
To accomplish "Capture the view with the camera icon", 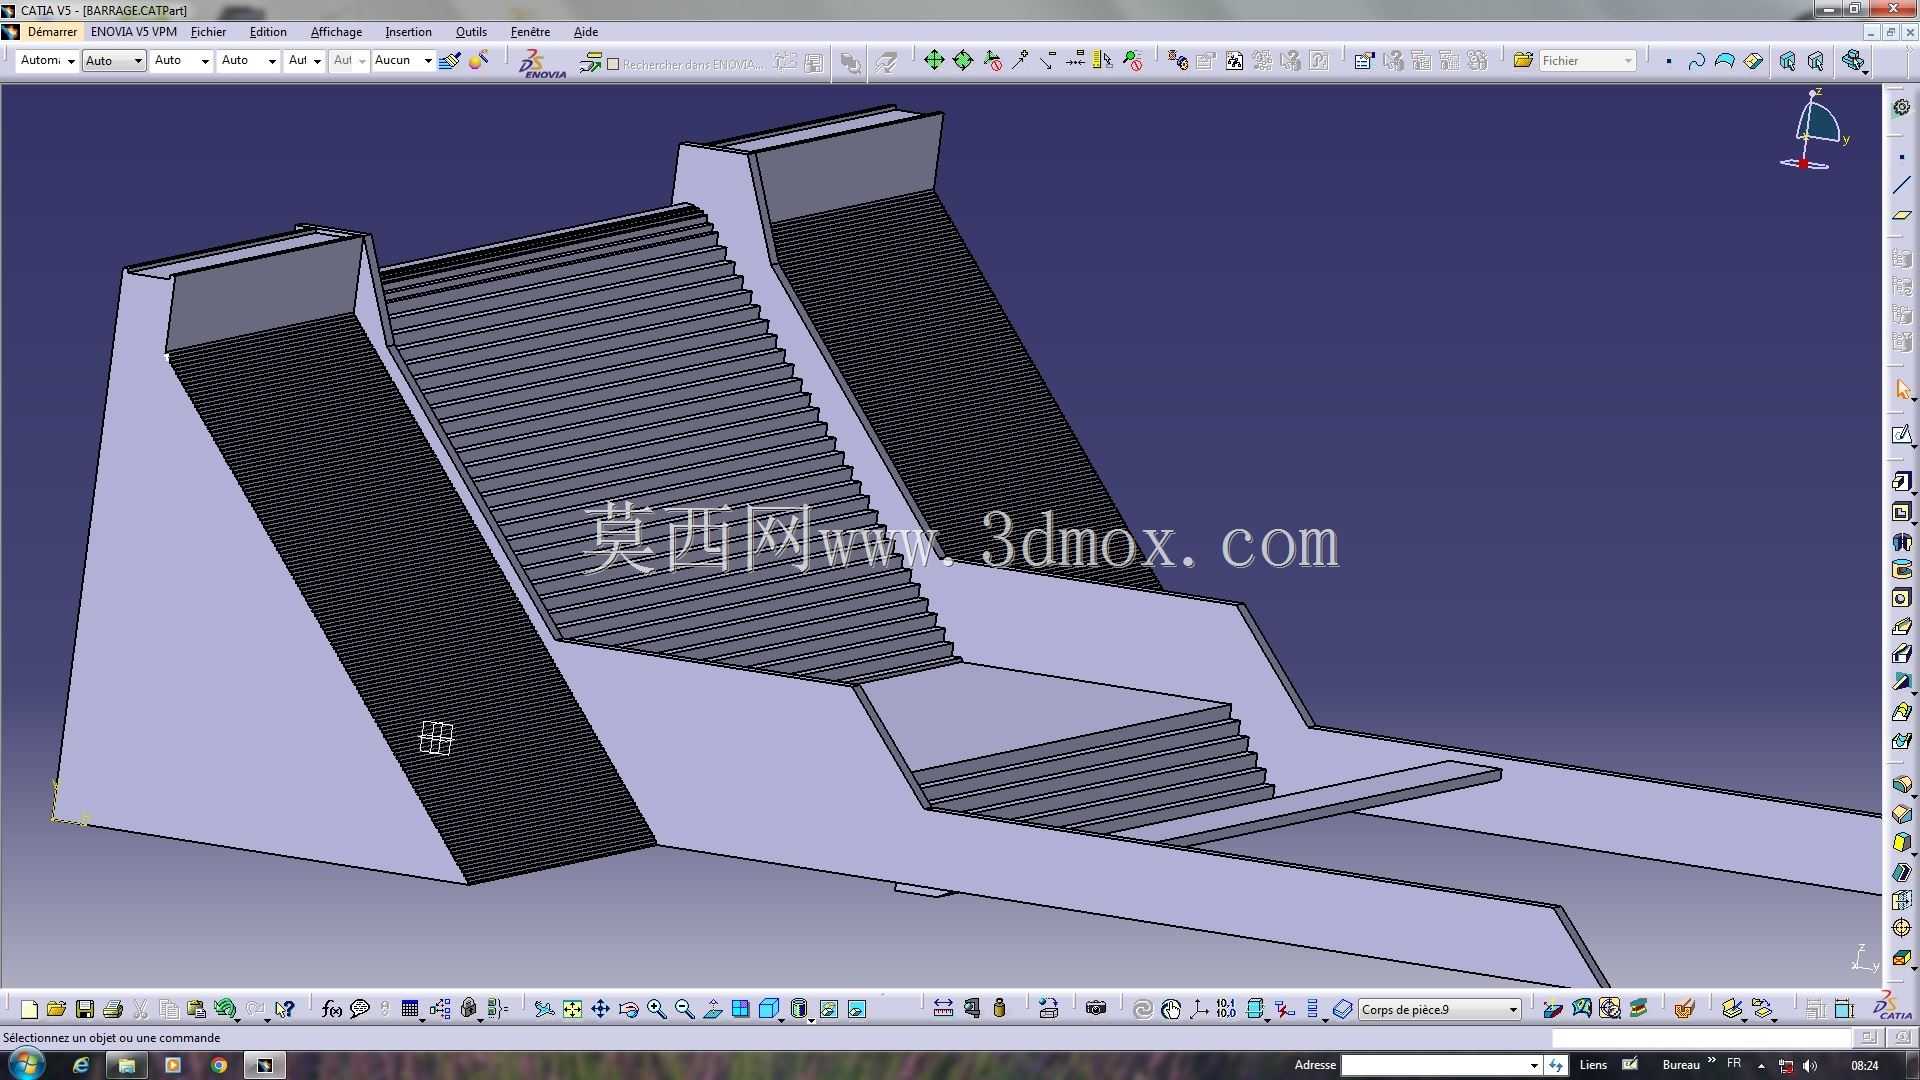I will 1096,1009.
